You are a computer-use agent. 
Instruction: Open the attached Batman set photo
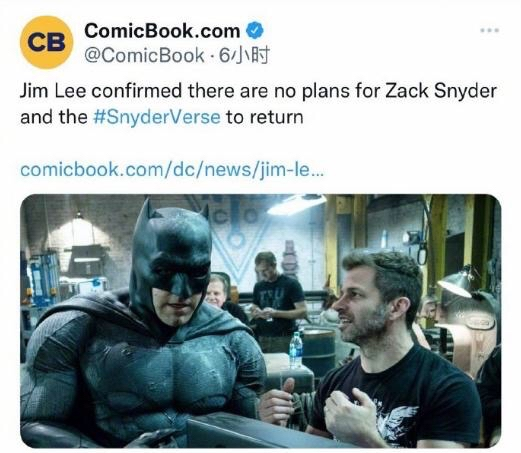pyautogui.click(x=260, y=321)
